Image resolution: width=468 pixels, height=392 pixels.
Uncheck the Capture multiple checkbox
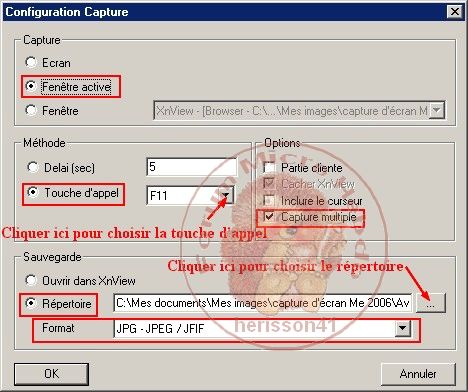click(x=269, y=217)
